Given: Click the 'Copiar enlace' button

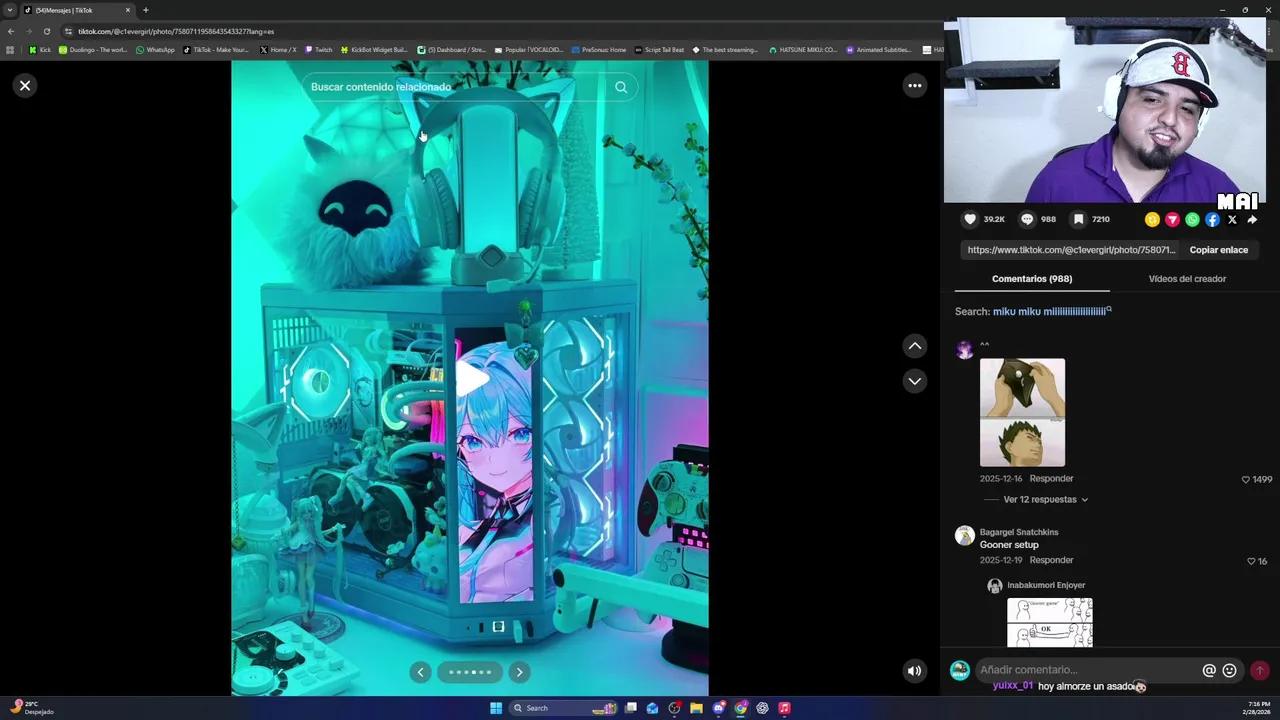Looking at the screenshot, I should click(x=1218, y=250).
